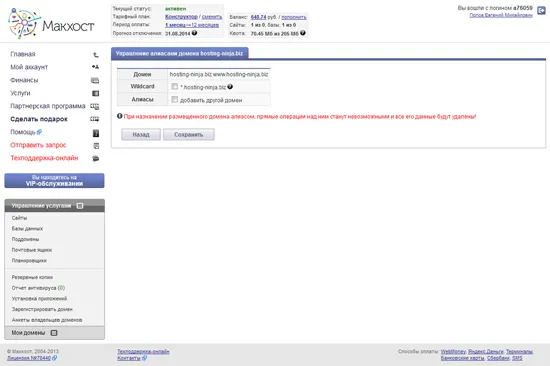Click the Техподдержка-онлайн chat bubble icon

95,159
